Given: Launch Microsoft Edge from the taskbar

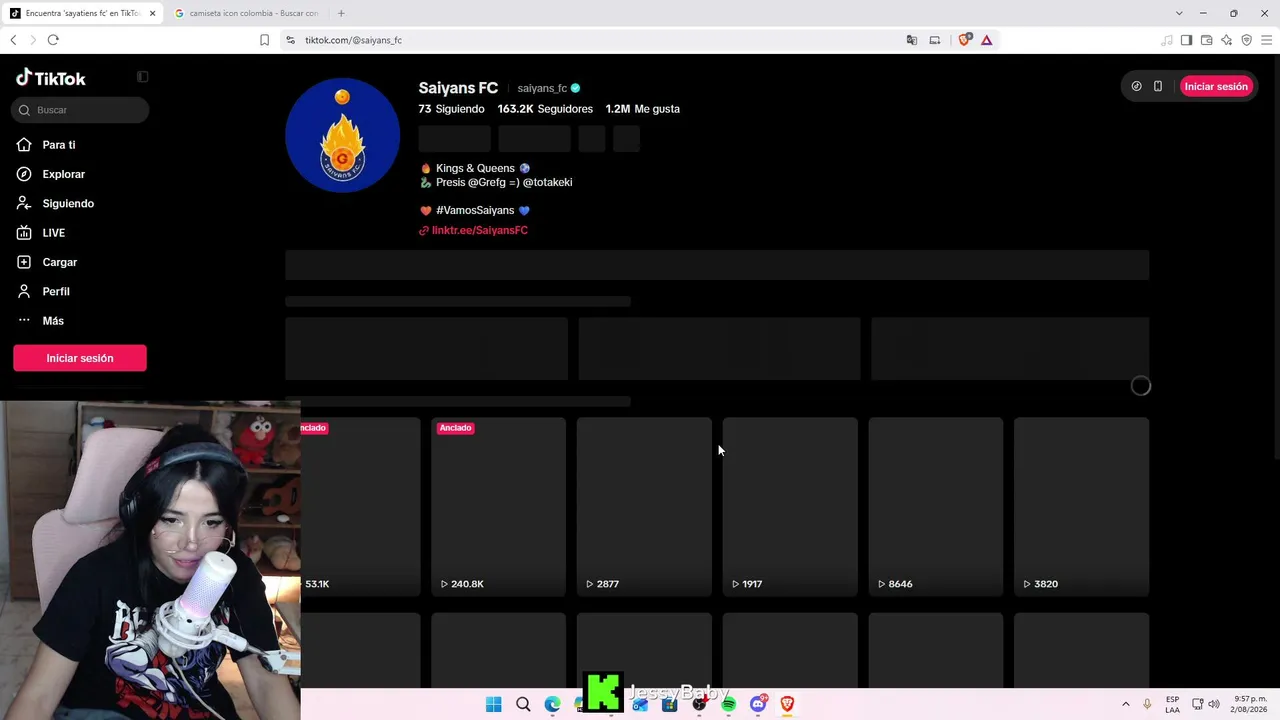Looking at the screenshot, I should [552, 705].
